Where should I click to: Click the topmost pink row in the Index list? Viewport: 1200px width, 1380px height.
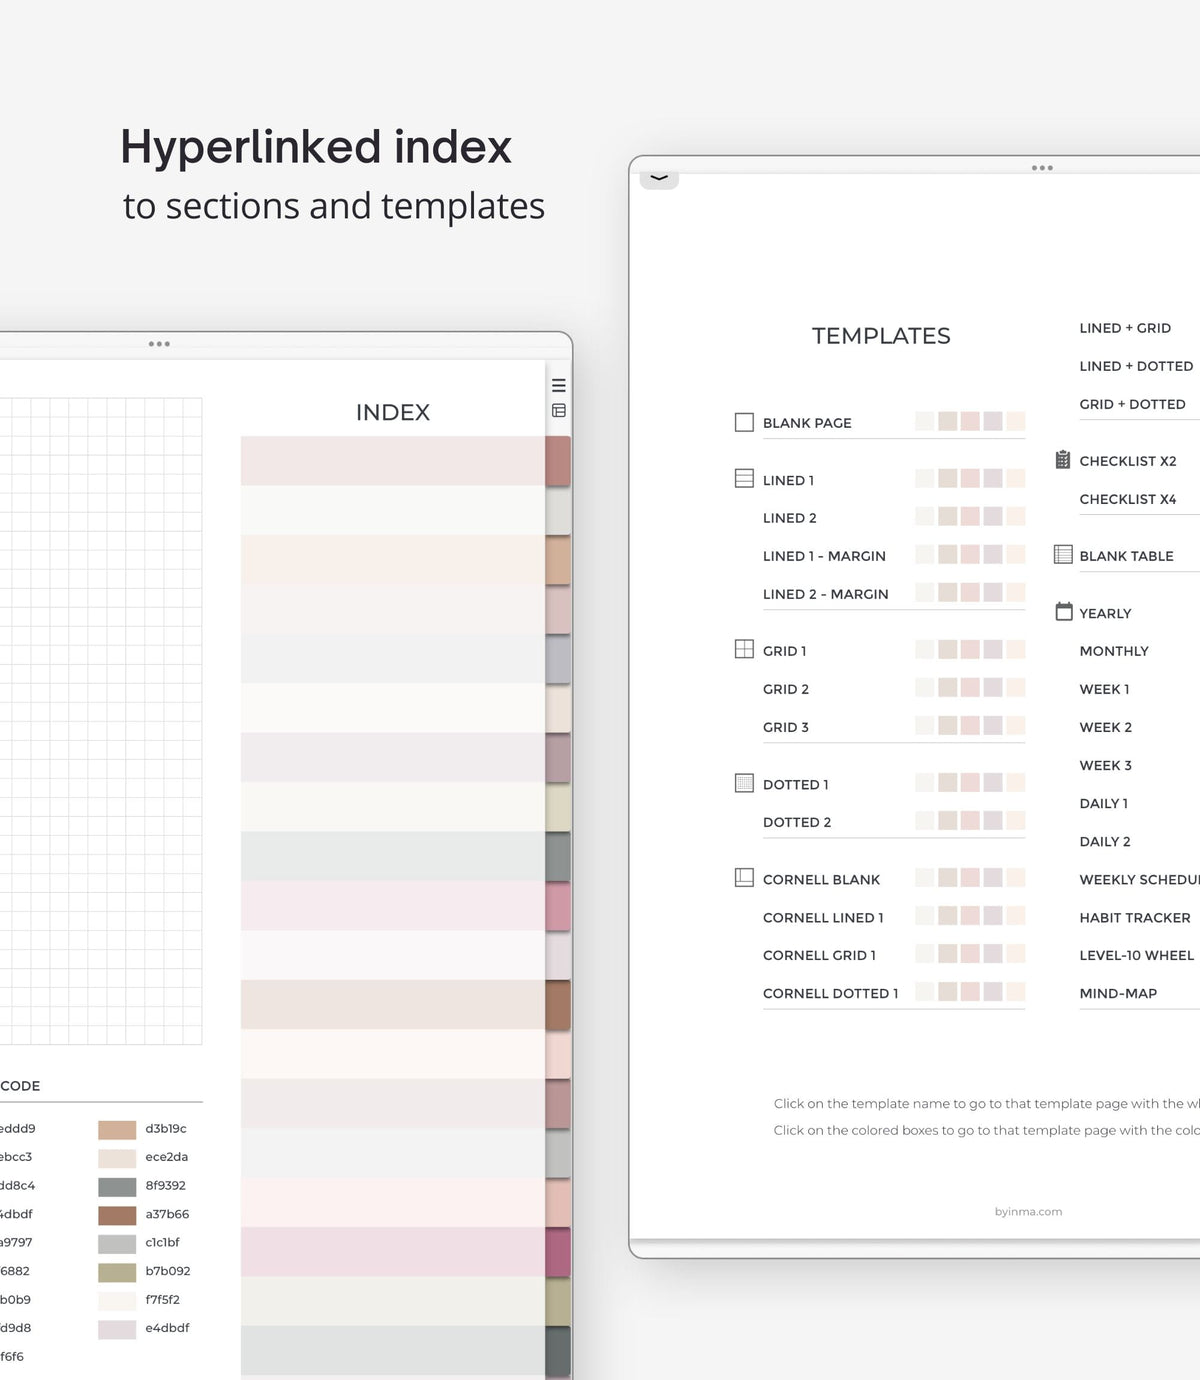point(393,461)
